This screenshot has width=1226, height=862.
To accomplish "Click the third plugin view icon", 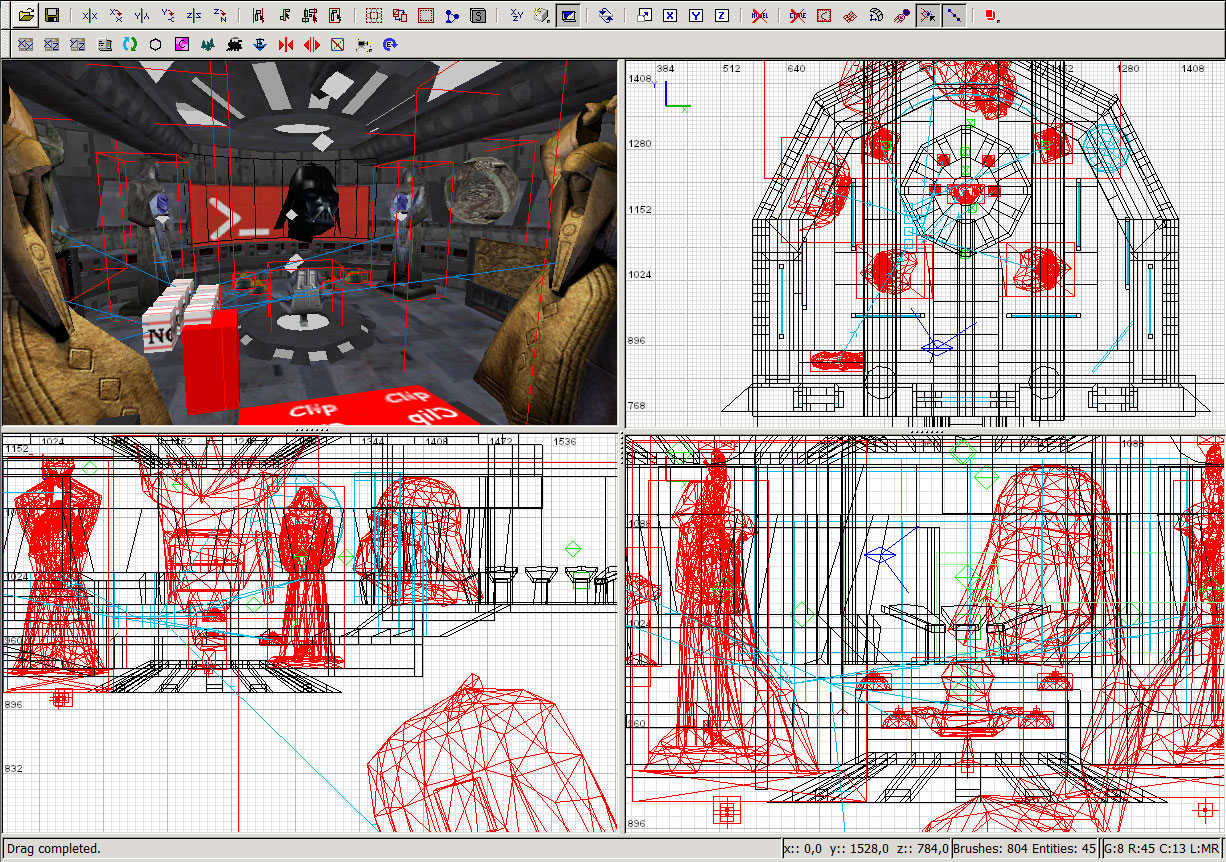I will (78, 44).
